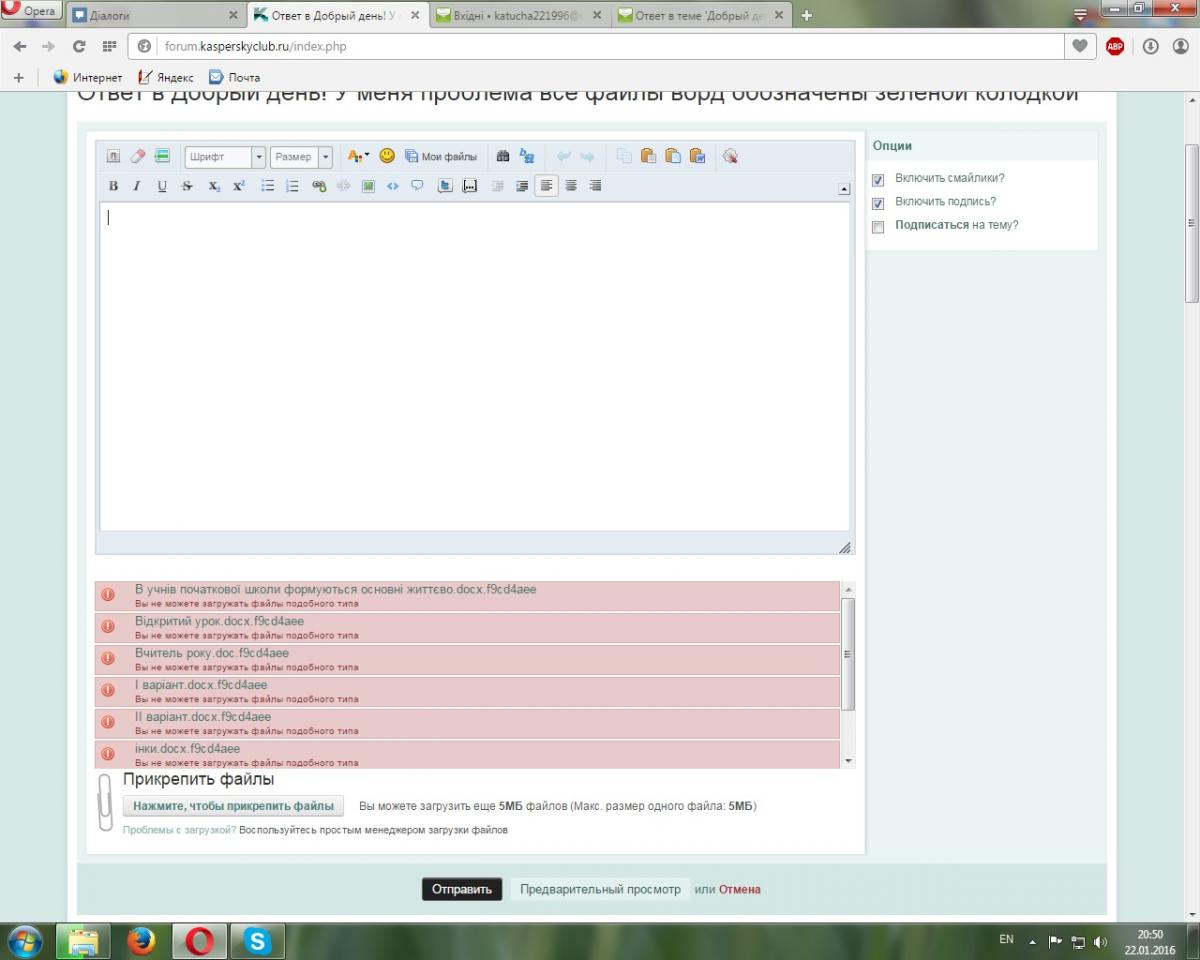
Task: Collapse the editor toolbar
Action: click(x=844, y=189)
